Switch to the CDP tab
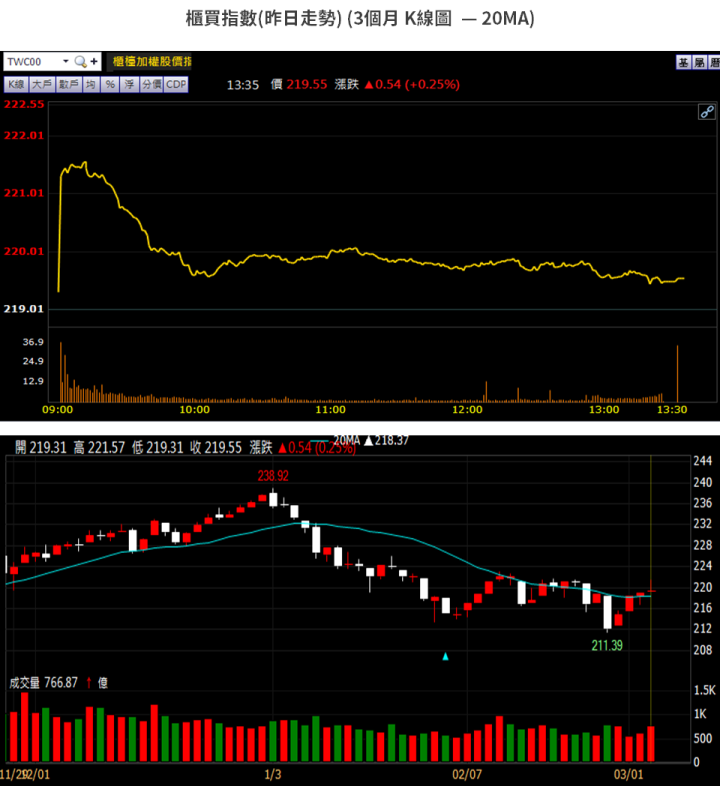This screenshot has height=786, width=720. (176, 84)
